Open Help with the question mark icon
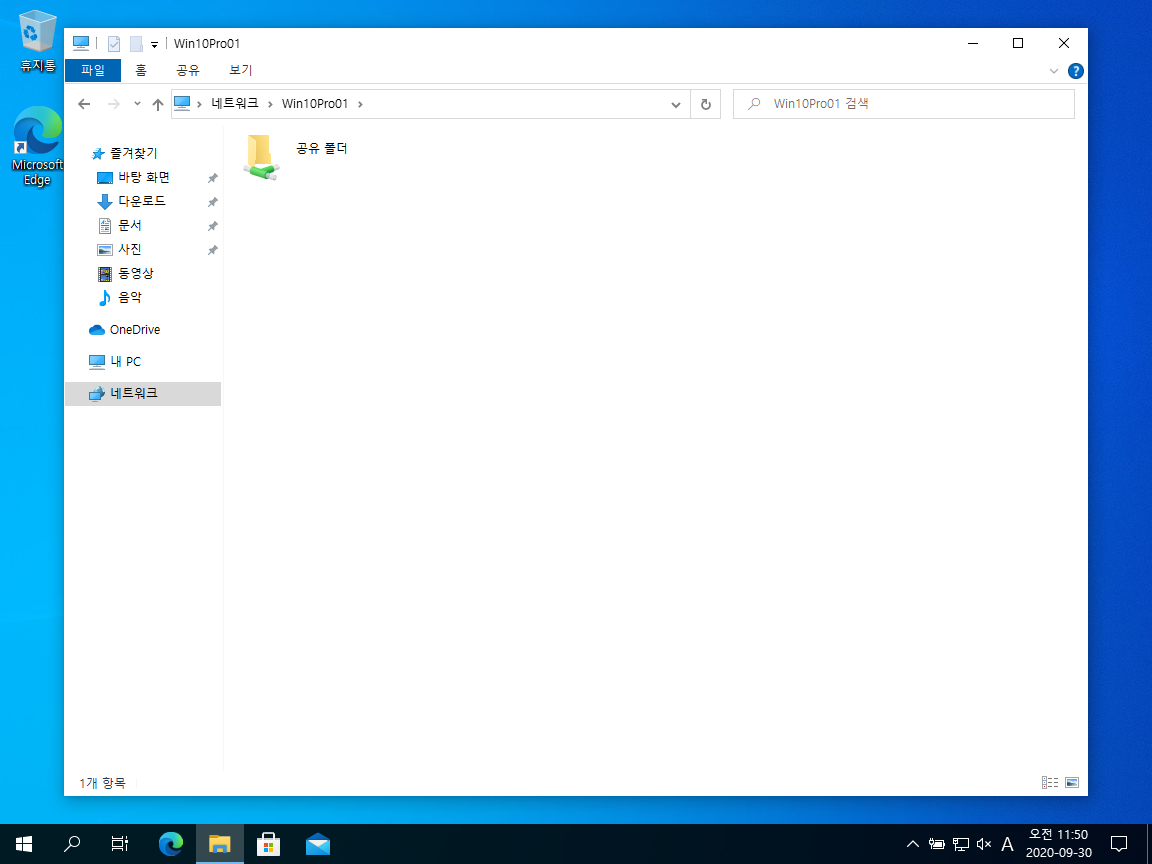The image size is (1152, 864). click(x=1076, y=71)
